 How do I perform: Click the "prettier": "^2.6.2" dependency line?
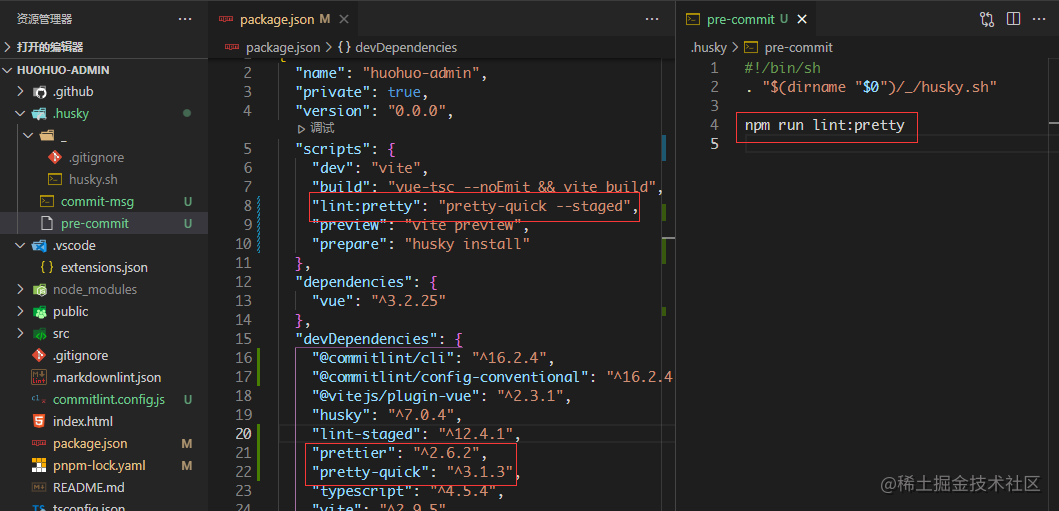point(399,452)
